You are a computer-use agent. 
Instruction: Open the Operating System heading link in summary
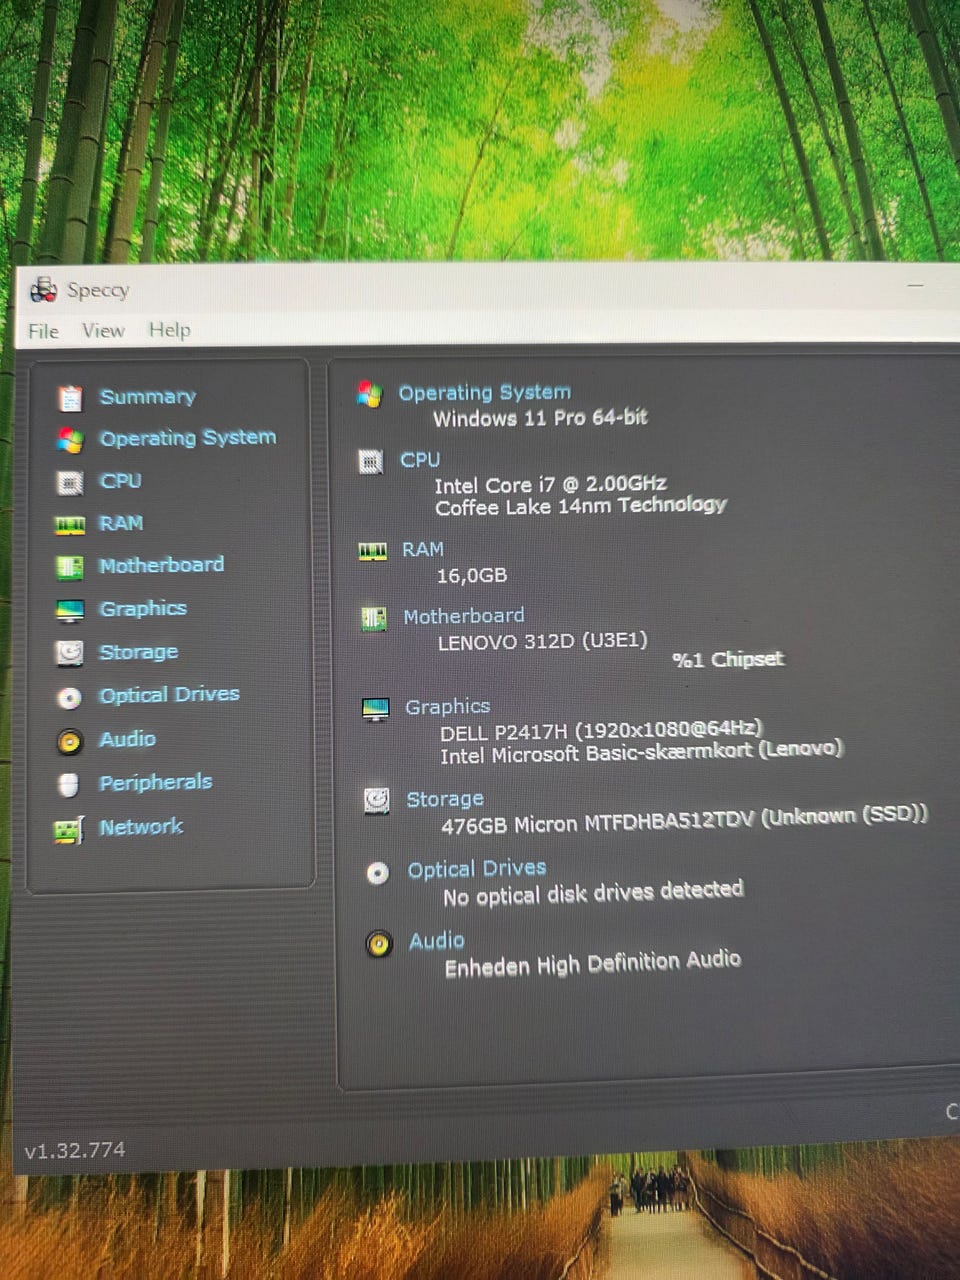pos(485,393)
